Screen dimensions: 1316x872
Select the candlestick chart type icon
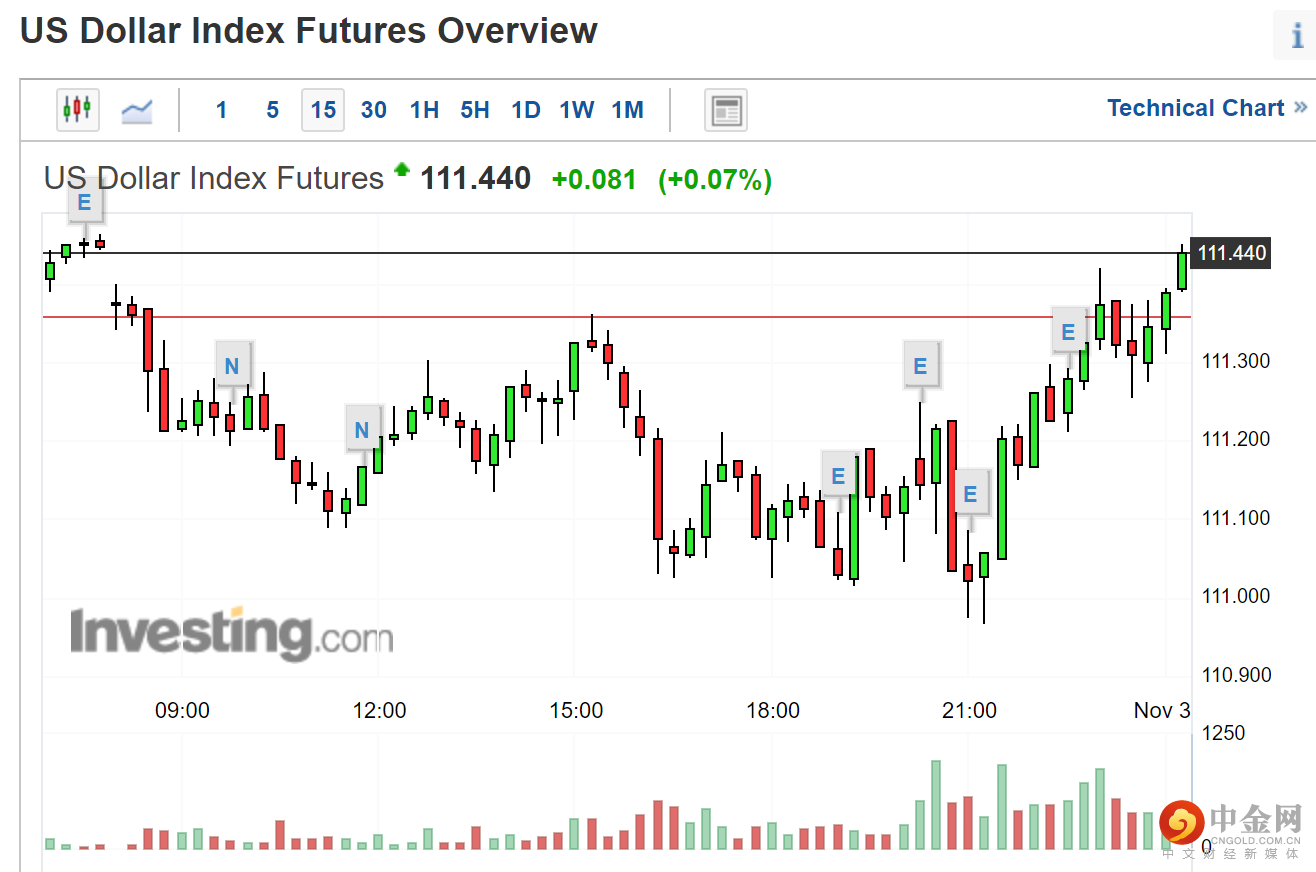(77, 109)
